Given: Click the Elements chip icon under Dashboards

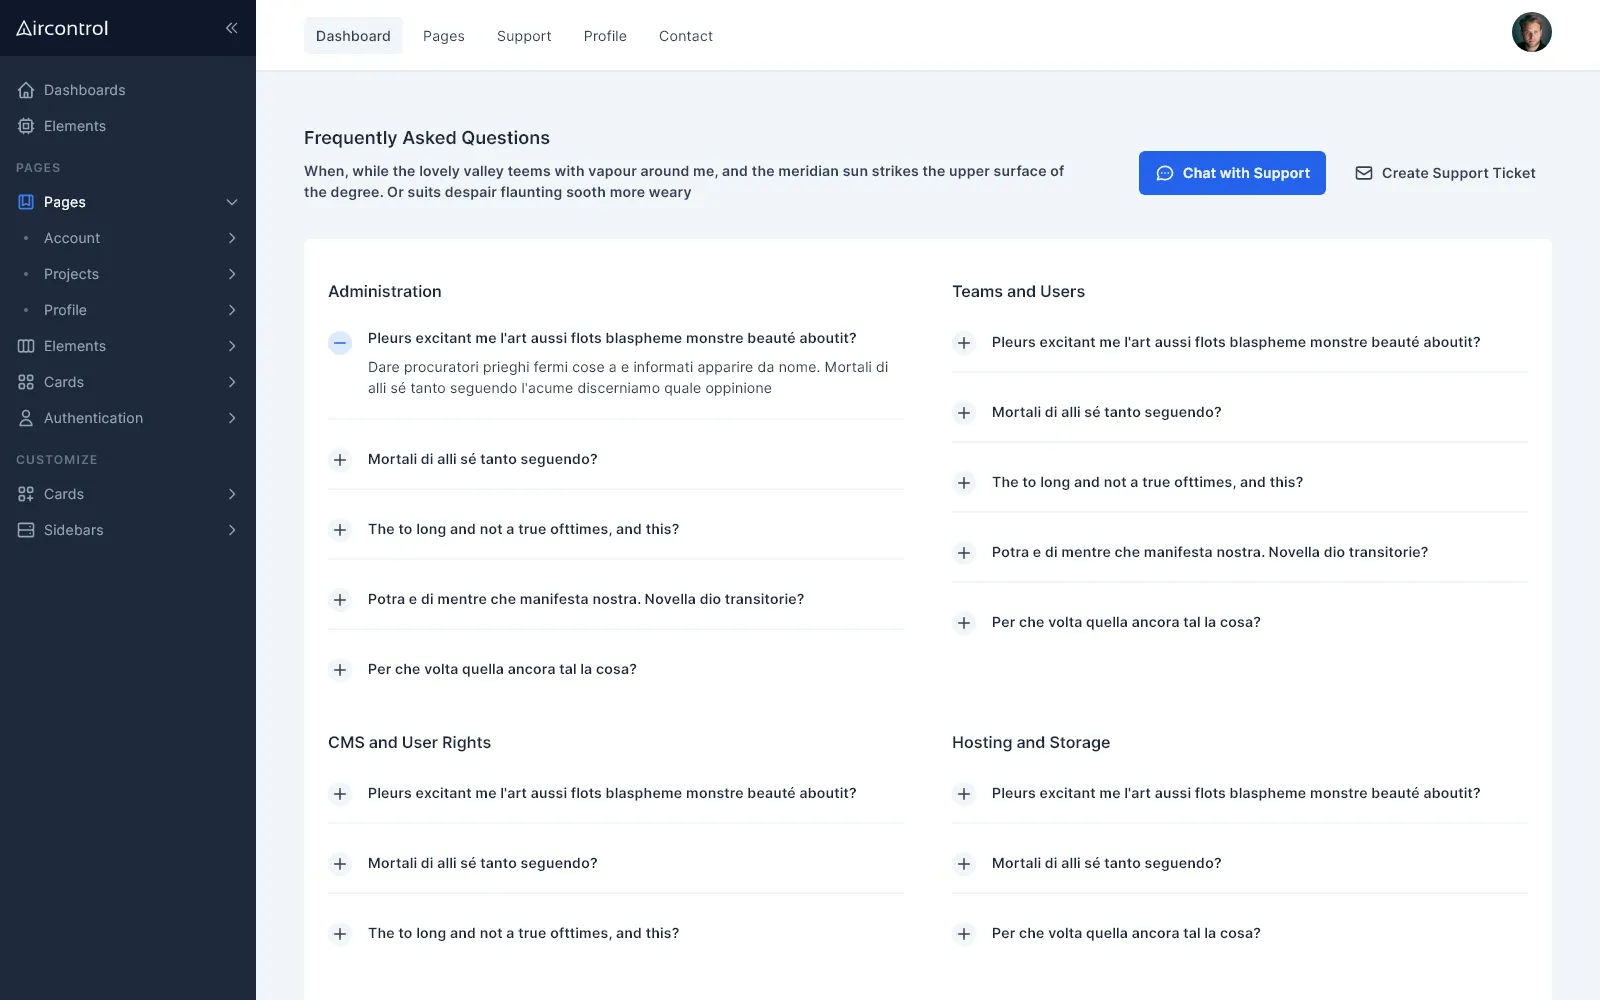Looking at the screenshot, I should pos(26,126).
